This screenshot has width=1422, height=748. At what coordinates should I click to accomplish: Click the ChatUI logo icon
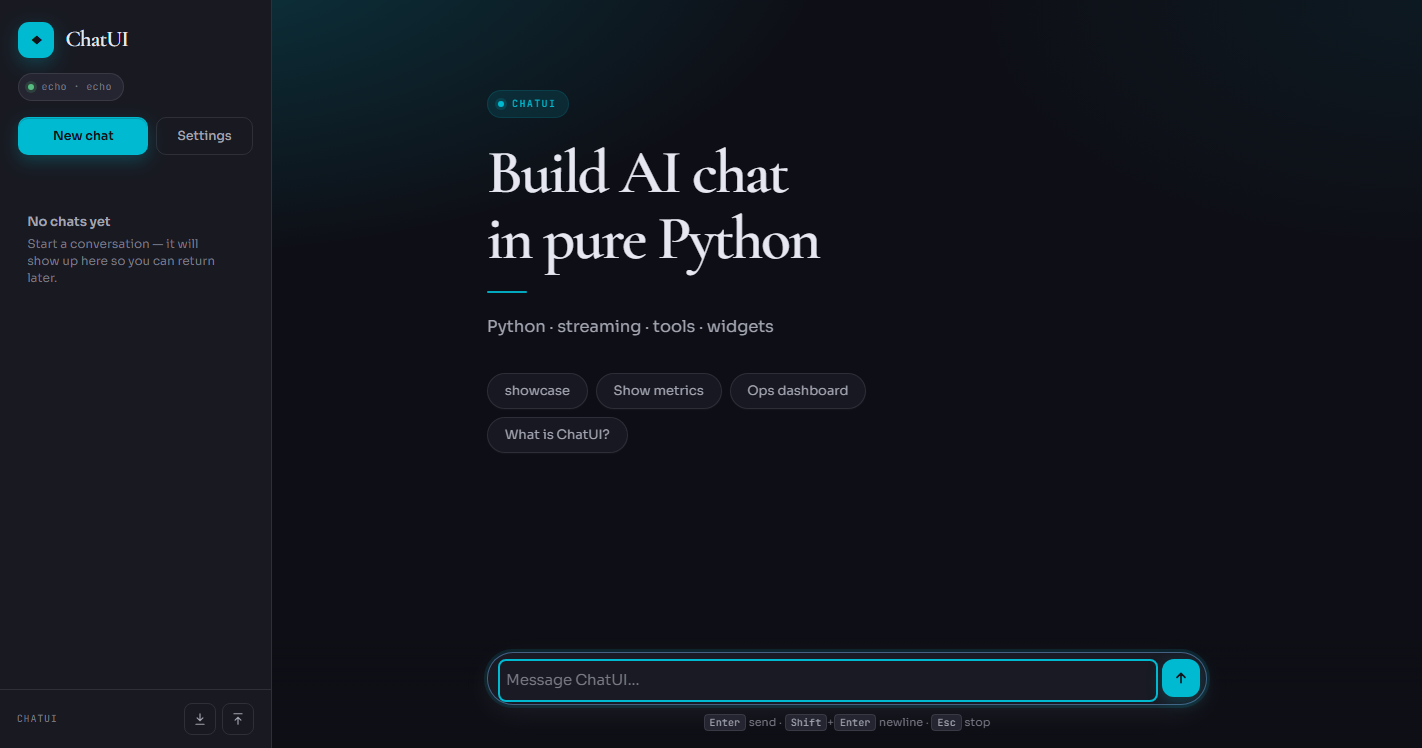[x=36, y=40]
